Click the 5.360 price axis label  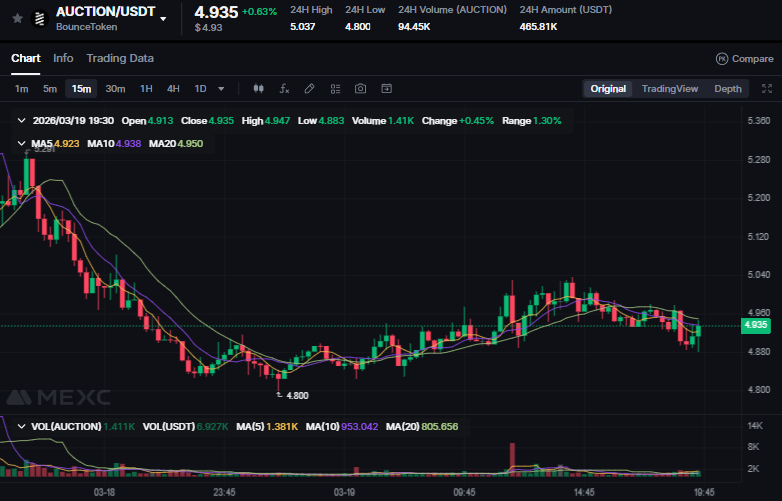[x=759, y=121]
